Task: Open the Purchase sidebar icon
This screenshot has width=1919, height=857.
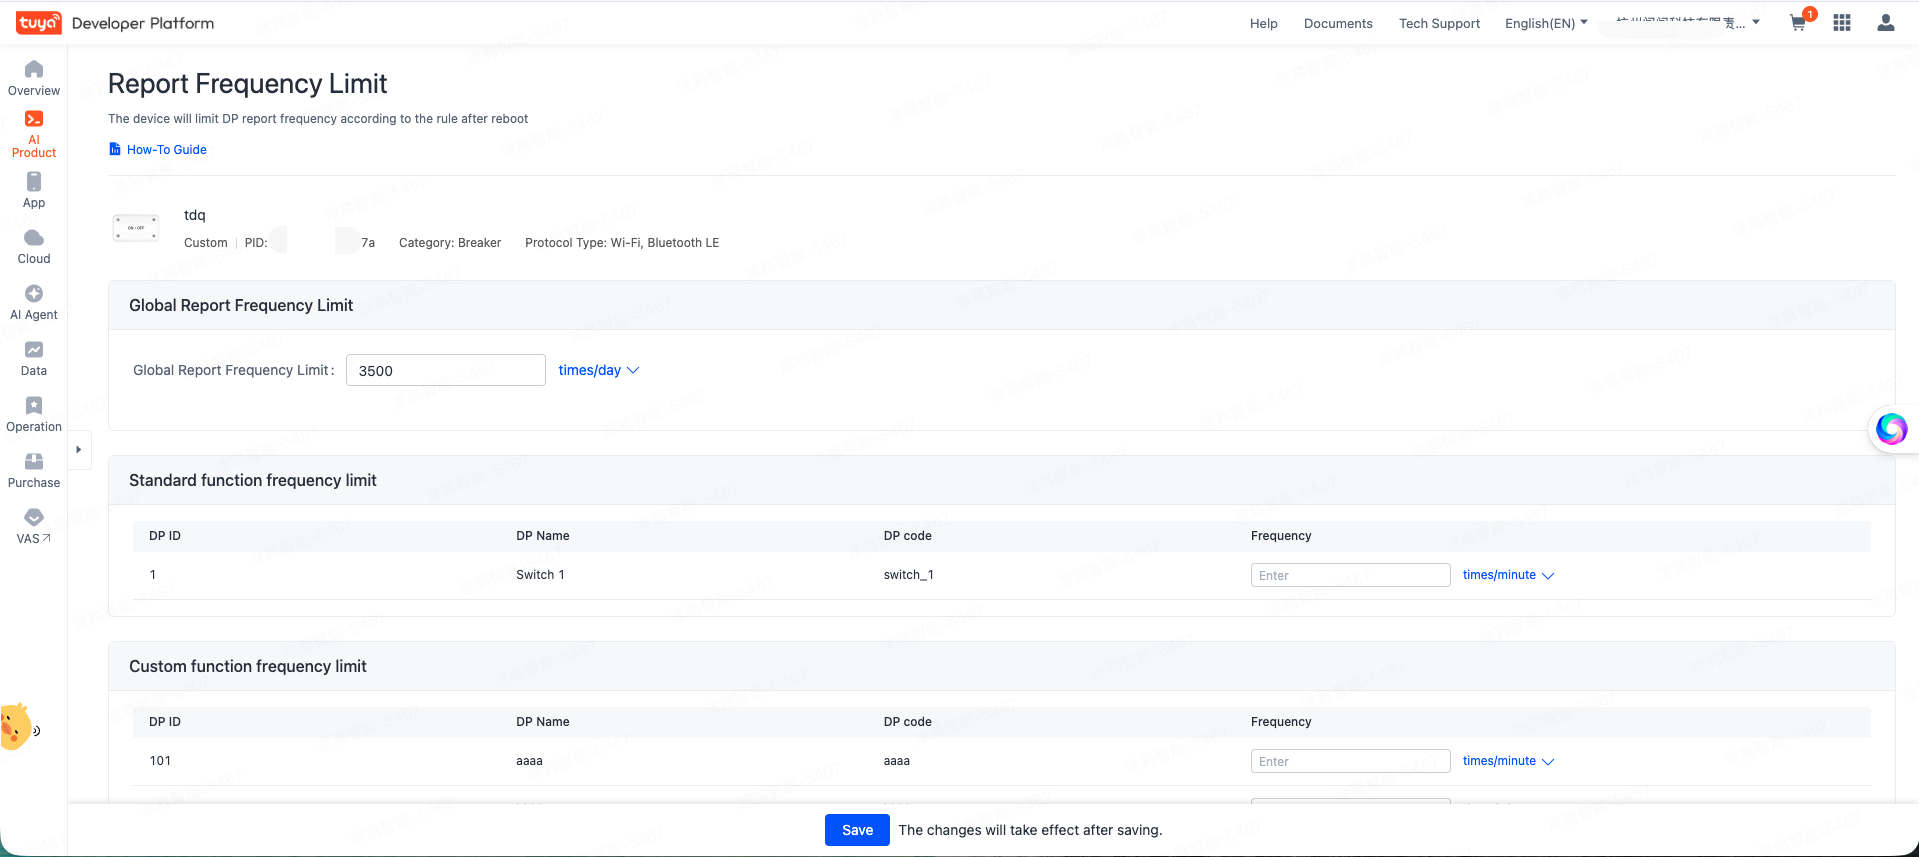Action: click(34, 461)
